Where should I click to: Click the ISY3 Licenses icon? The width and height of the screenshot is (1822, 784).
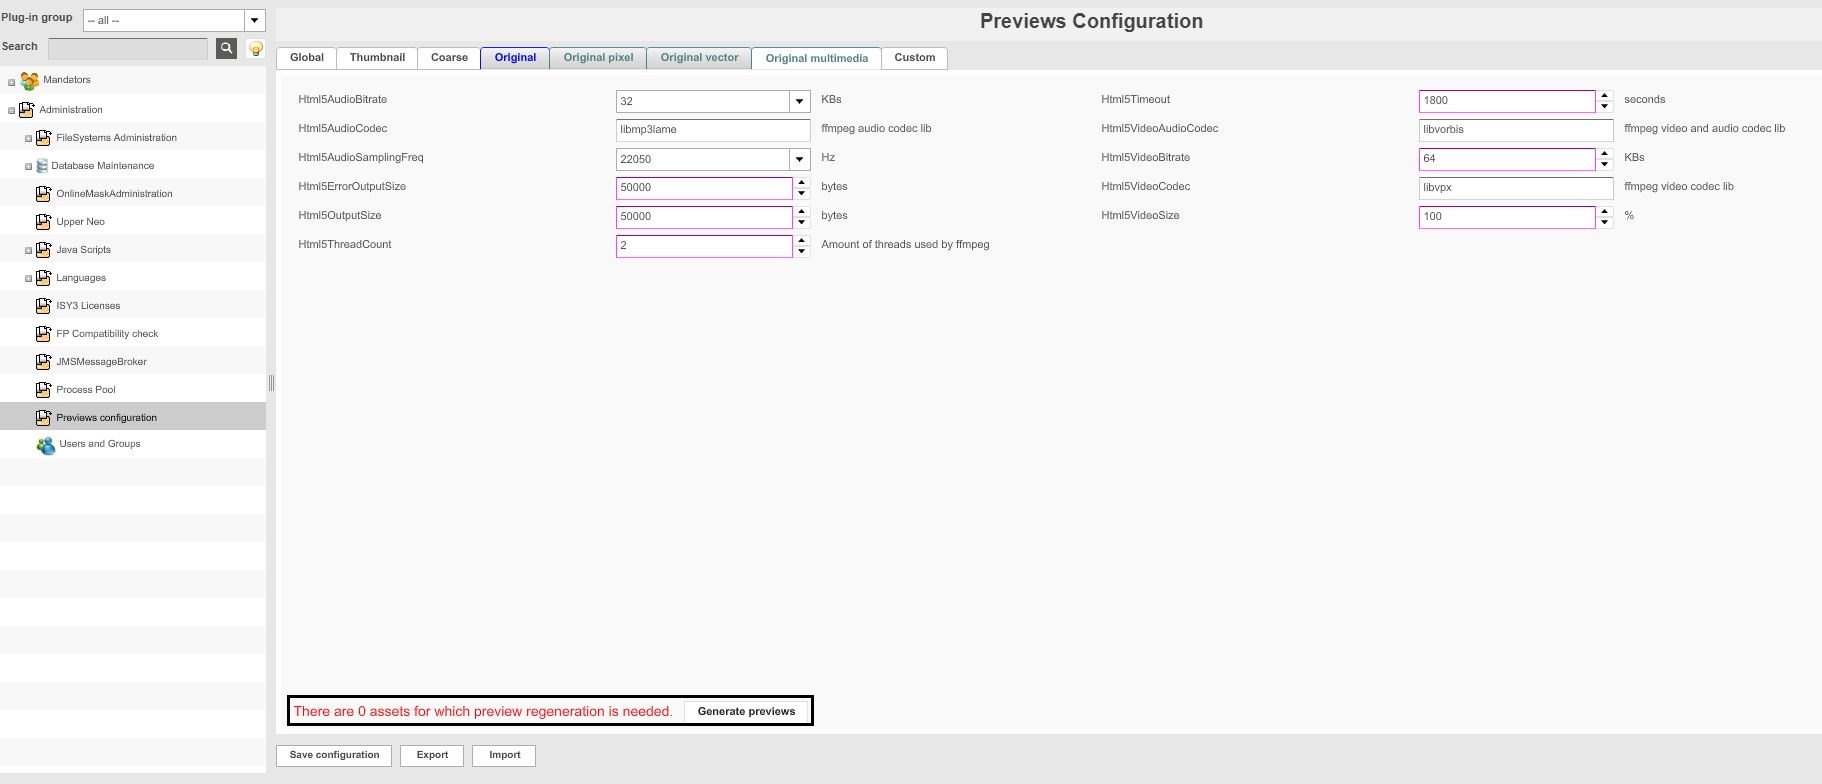pyautogui.click(x=43, y=306)
